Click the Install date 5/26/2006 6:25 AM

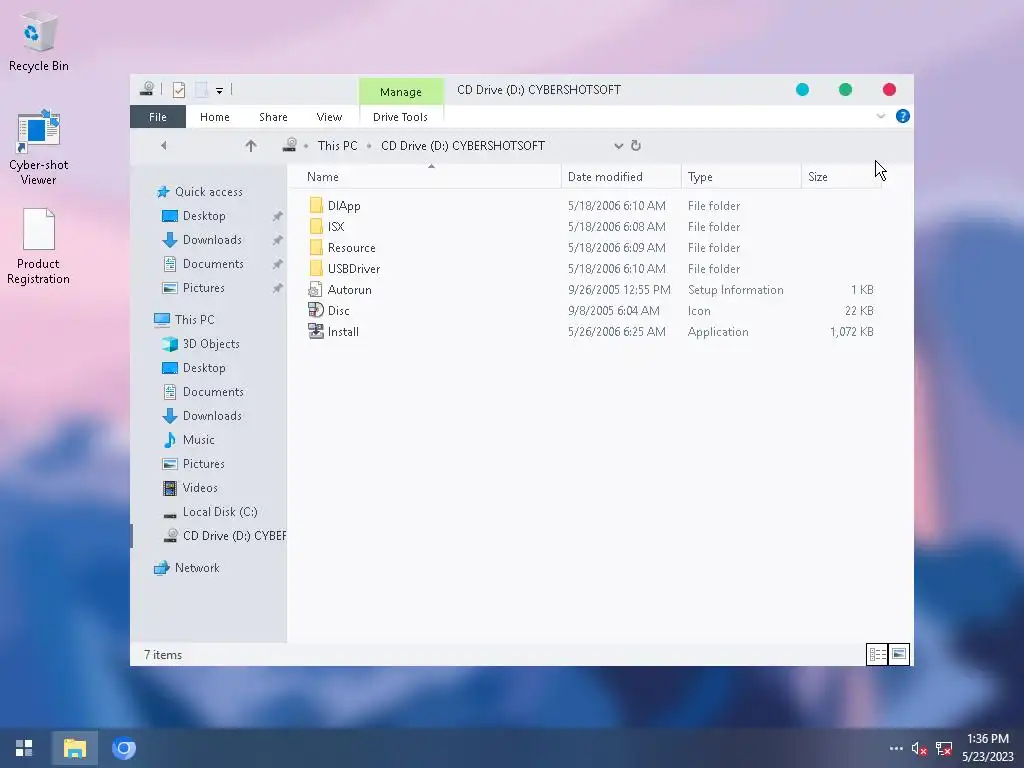point(616,332)
